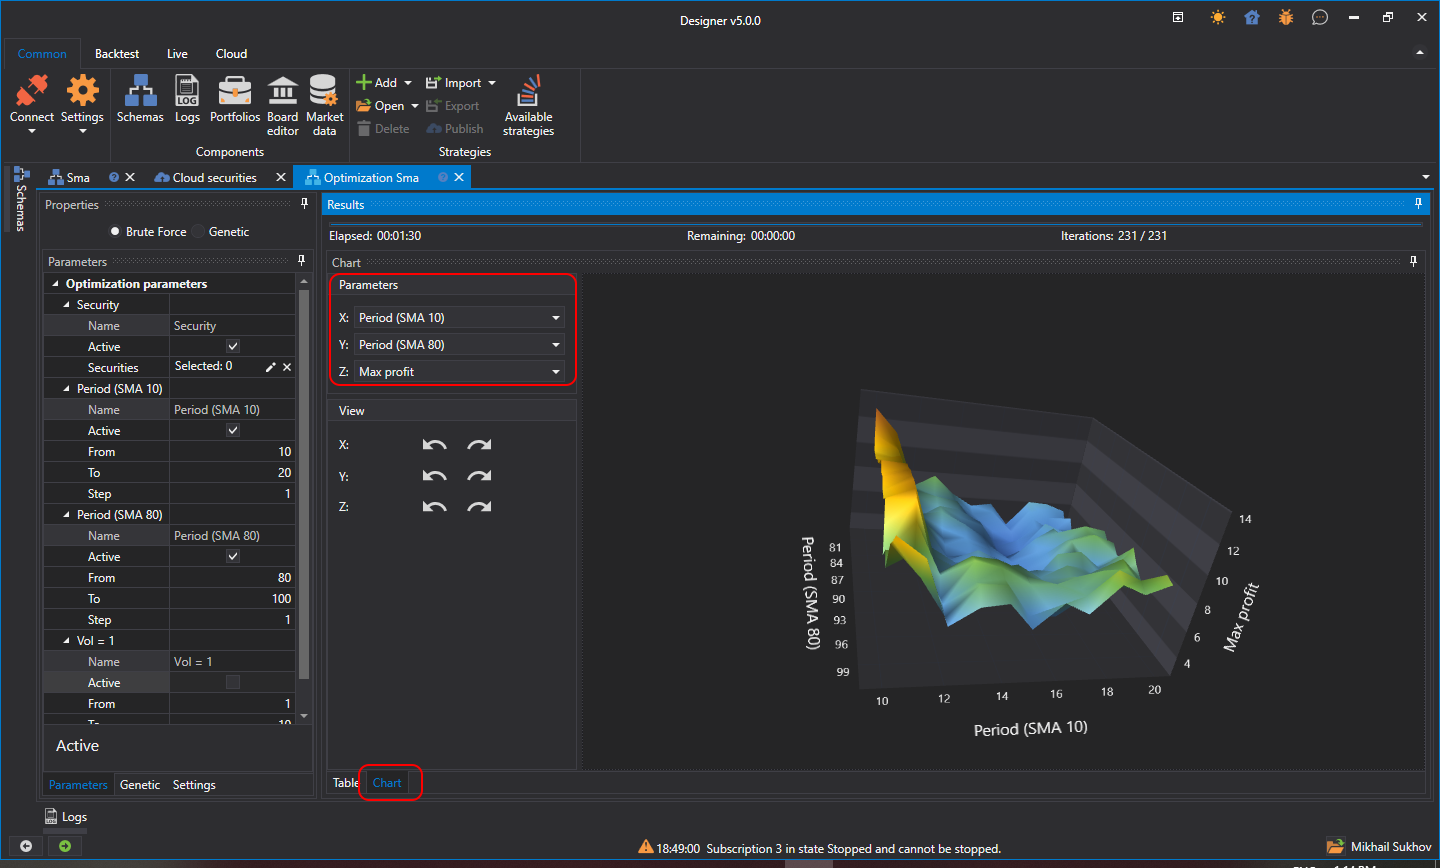Uncheck Active for Period (SMA 10)

[233, 430]
